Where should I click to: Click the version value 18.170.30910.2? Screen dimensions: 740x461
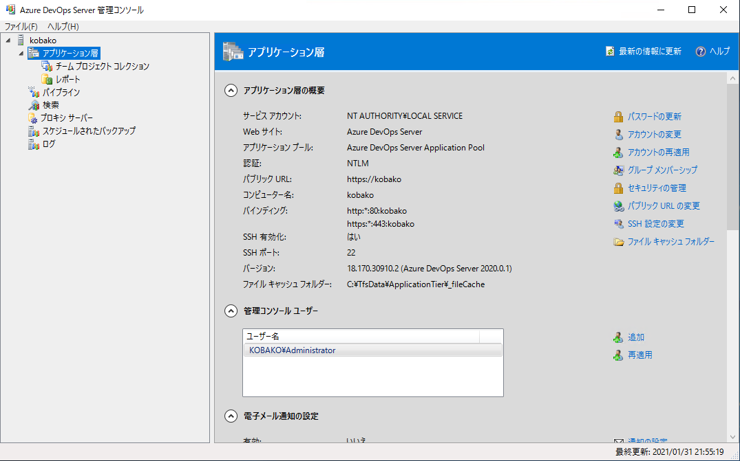[429, 268]
